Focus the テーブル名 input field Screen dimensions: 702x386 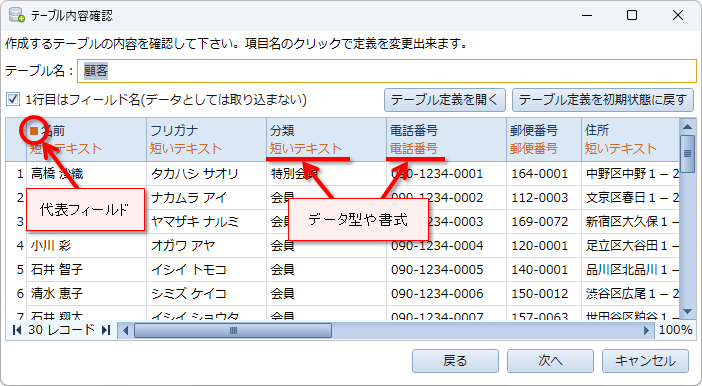coord(387,71)
